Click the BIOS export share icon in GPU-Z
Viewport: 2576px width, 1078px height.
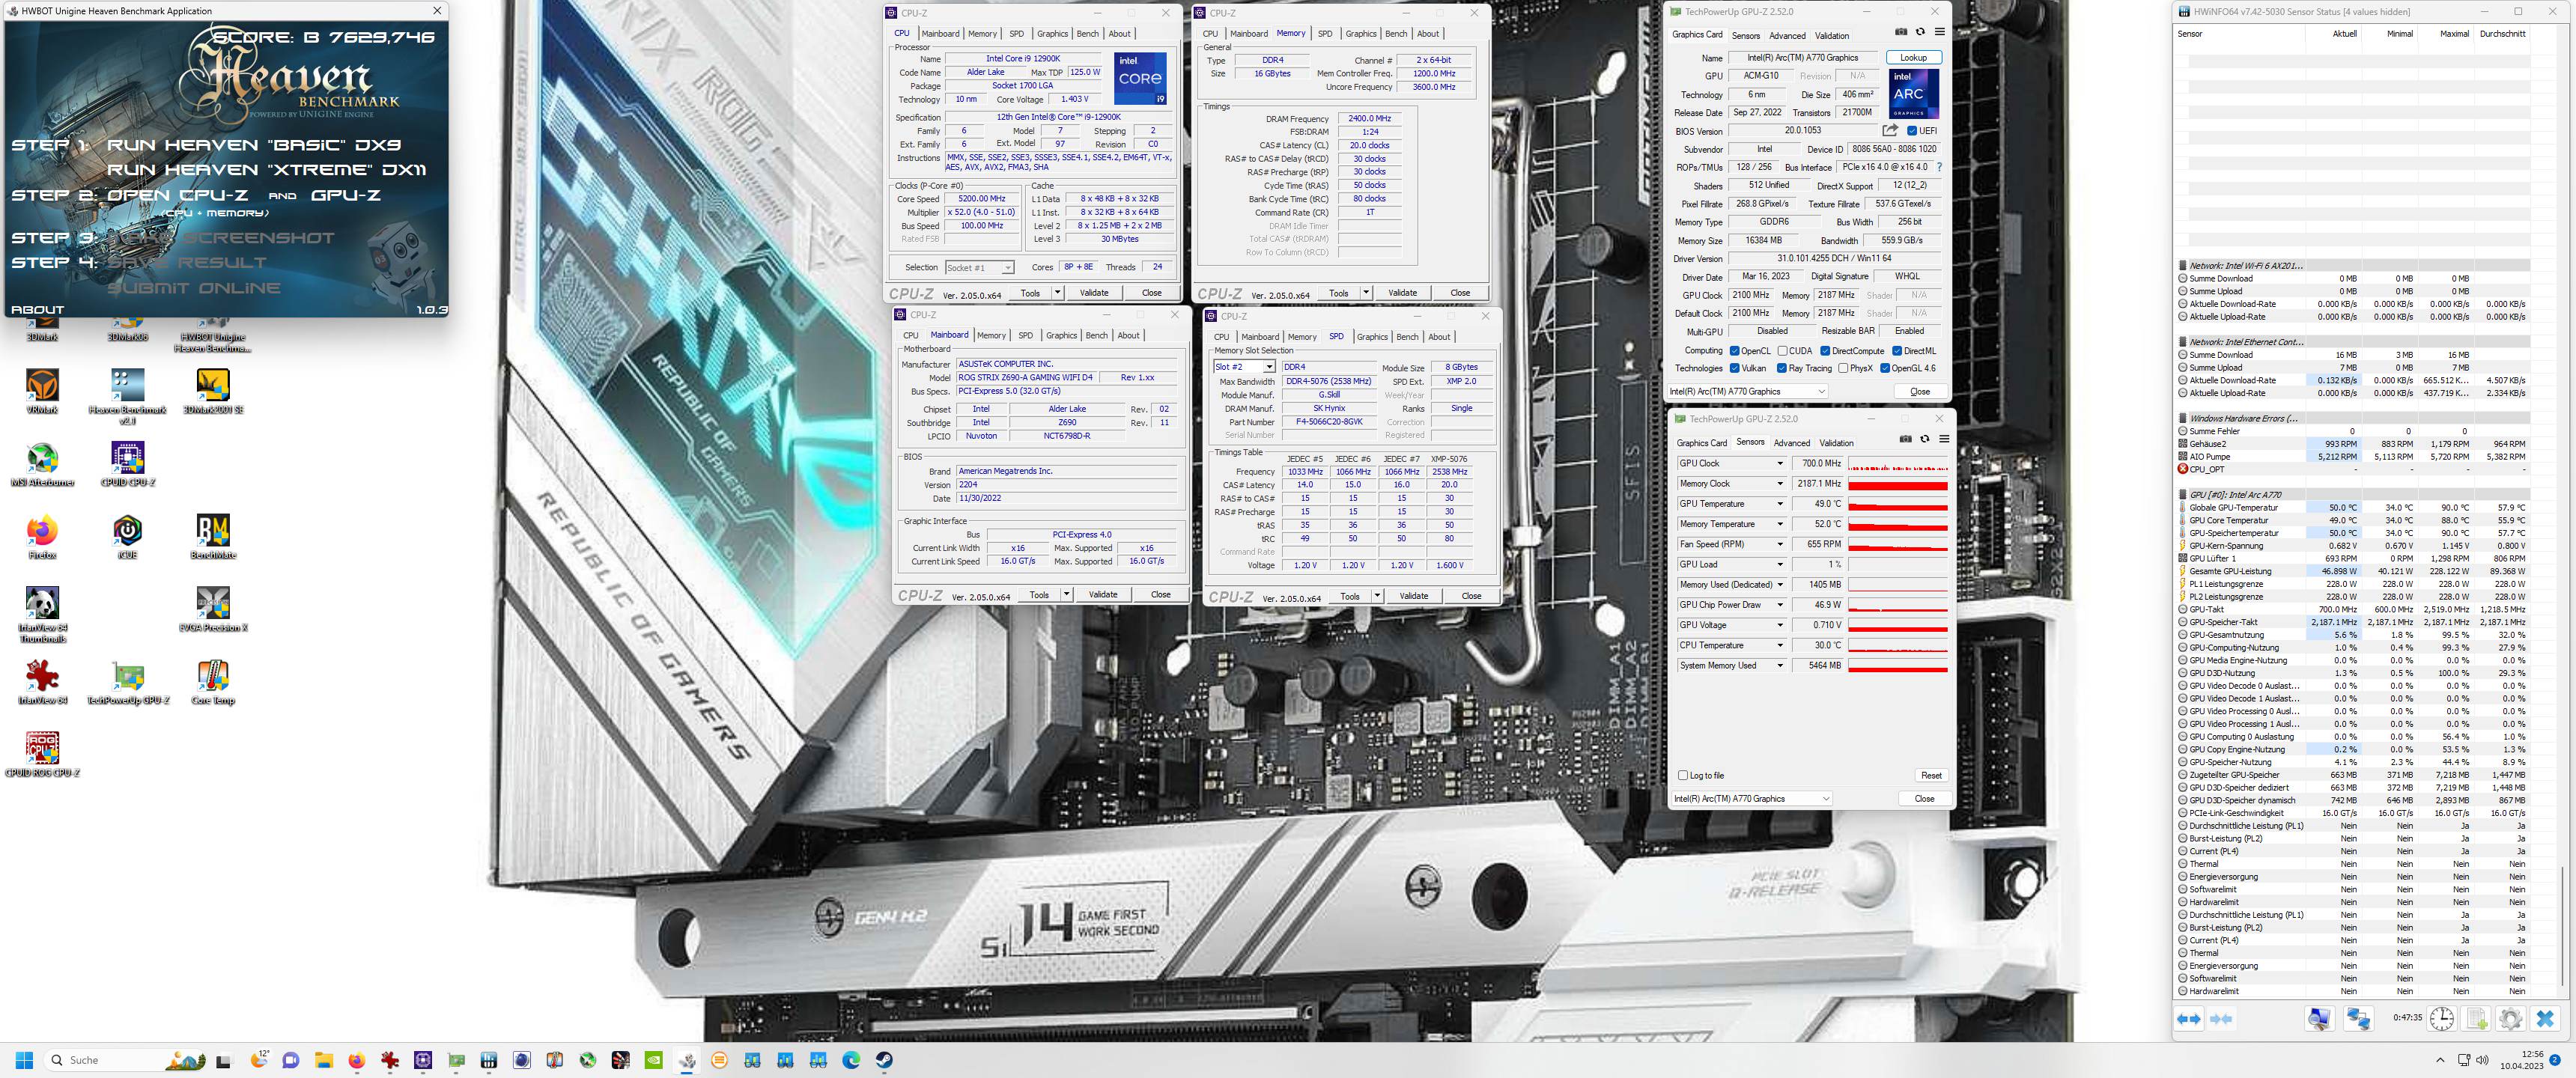1890,130
